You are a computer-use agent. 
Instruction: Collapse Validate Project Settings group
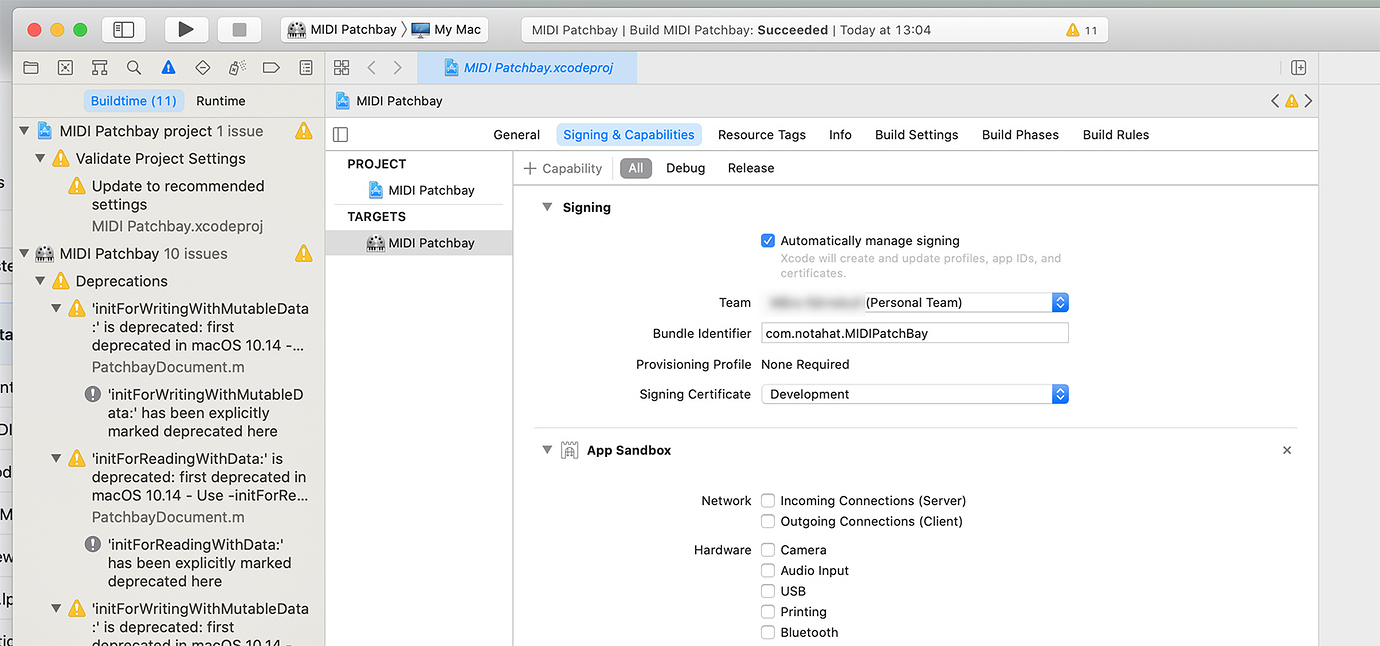tap(40, 159)
